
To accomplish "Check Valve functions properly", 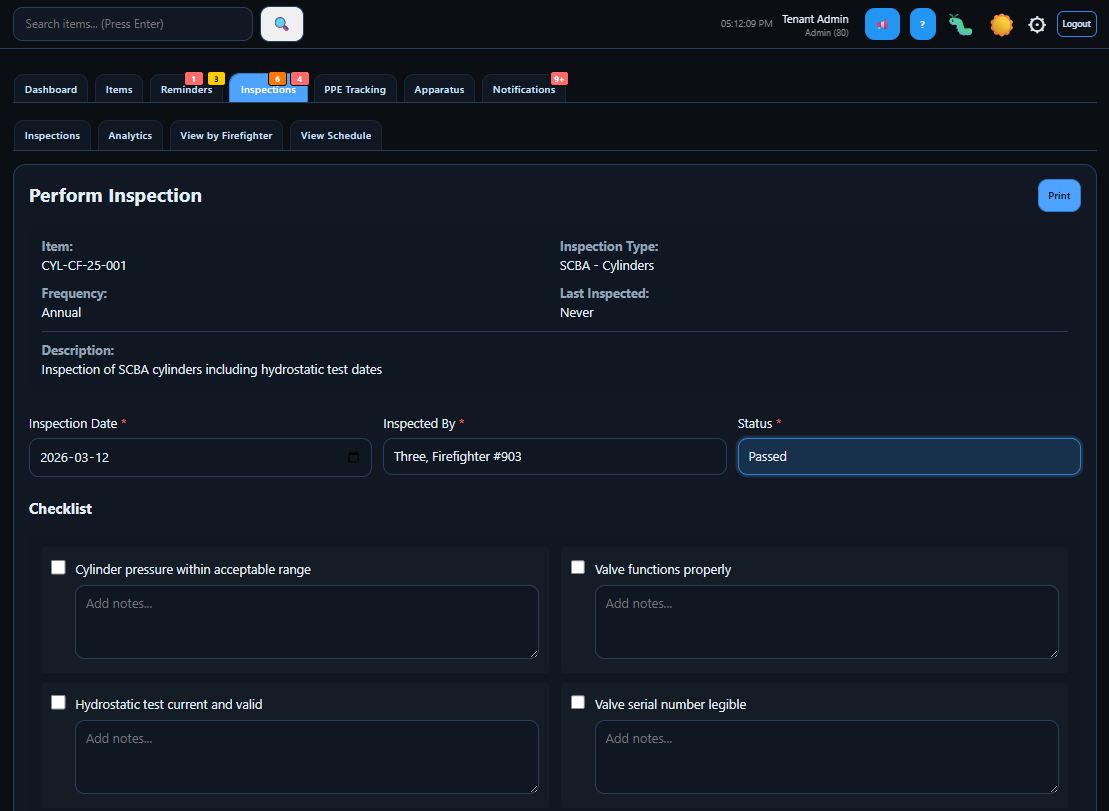I will tap(578, 566).
